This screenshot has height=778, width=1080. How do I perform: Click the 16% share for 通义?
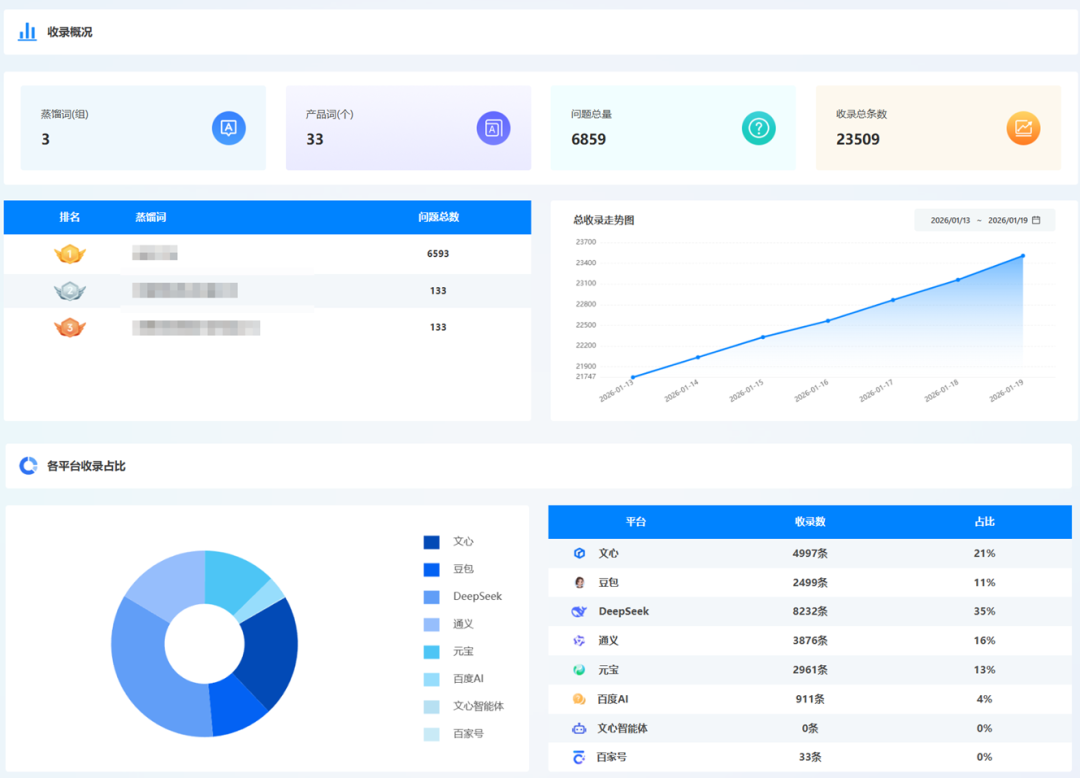point(984,641)
